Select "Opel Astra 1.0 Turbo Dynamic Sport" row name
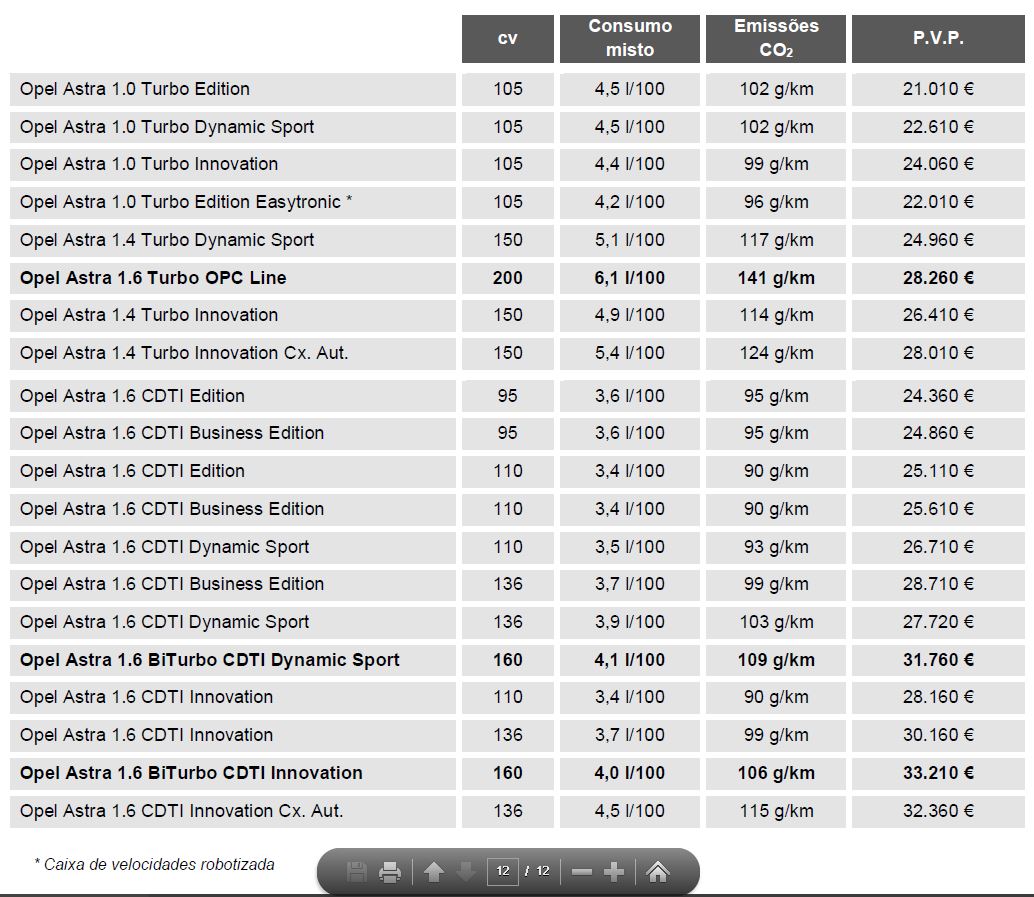The height and width of the screenshot is (897, 1034). point(167,127)
